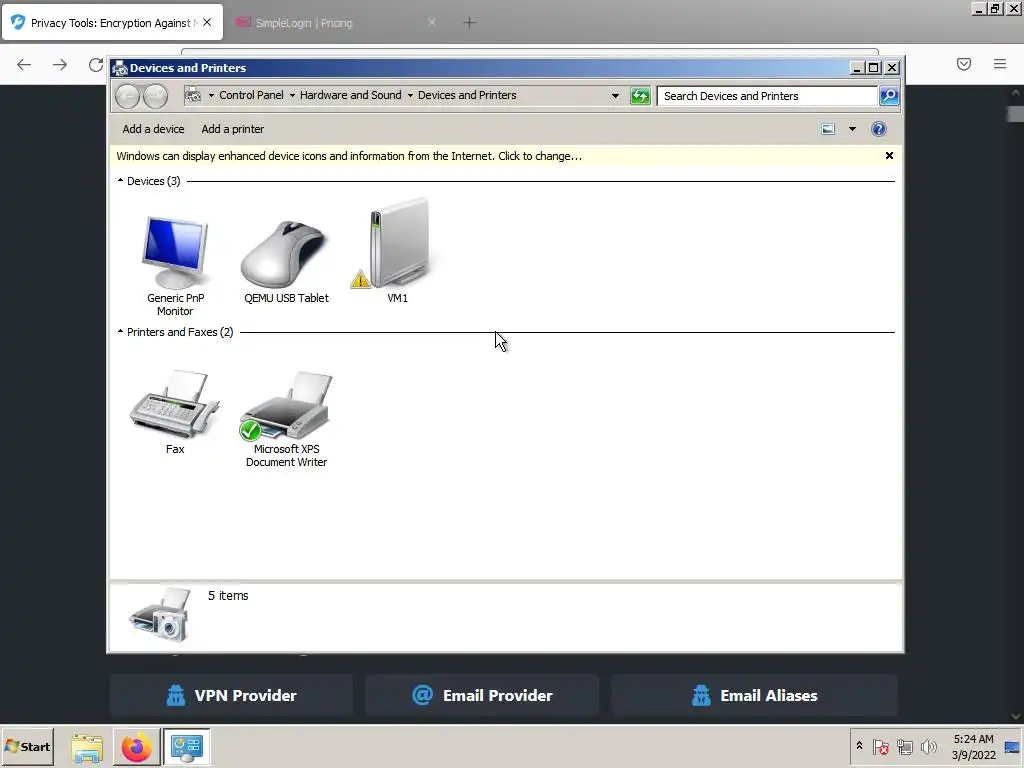
Task: Click the Firefox icon in the taskbar
Action: point(136,747)
